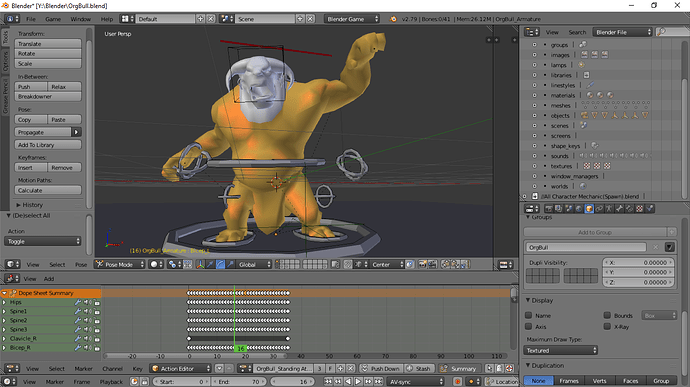Image resolution: width=690 pixels, height=387 pixels.
Task: Unlink the OrgBull_Standing action with X
Action: coord(350,368)
